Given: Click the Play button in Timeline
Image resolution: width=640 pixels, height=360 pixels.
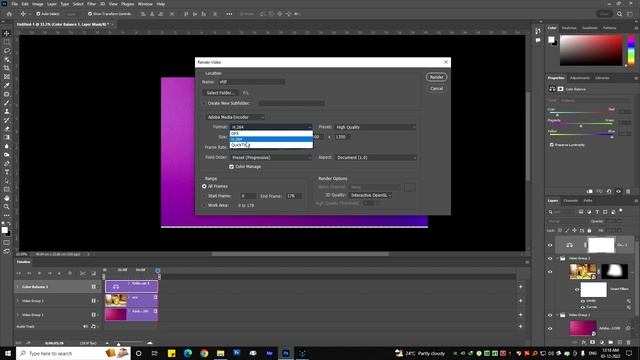Looking at the screenshot, I should [39, 273].
